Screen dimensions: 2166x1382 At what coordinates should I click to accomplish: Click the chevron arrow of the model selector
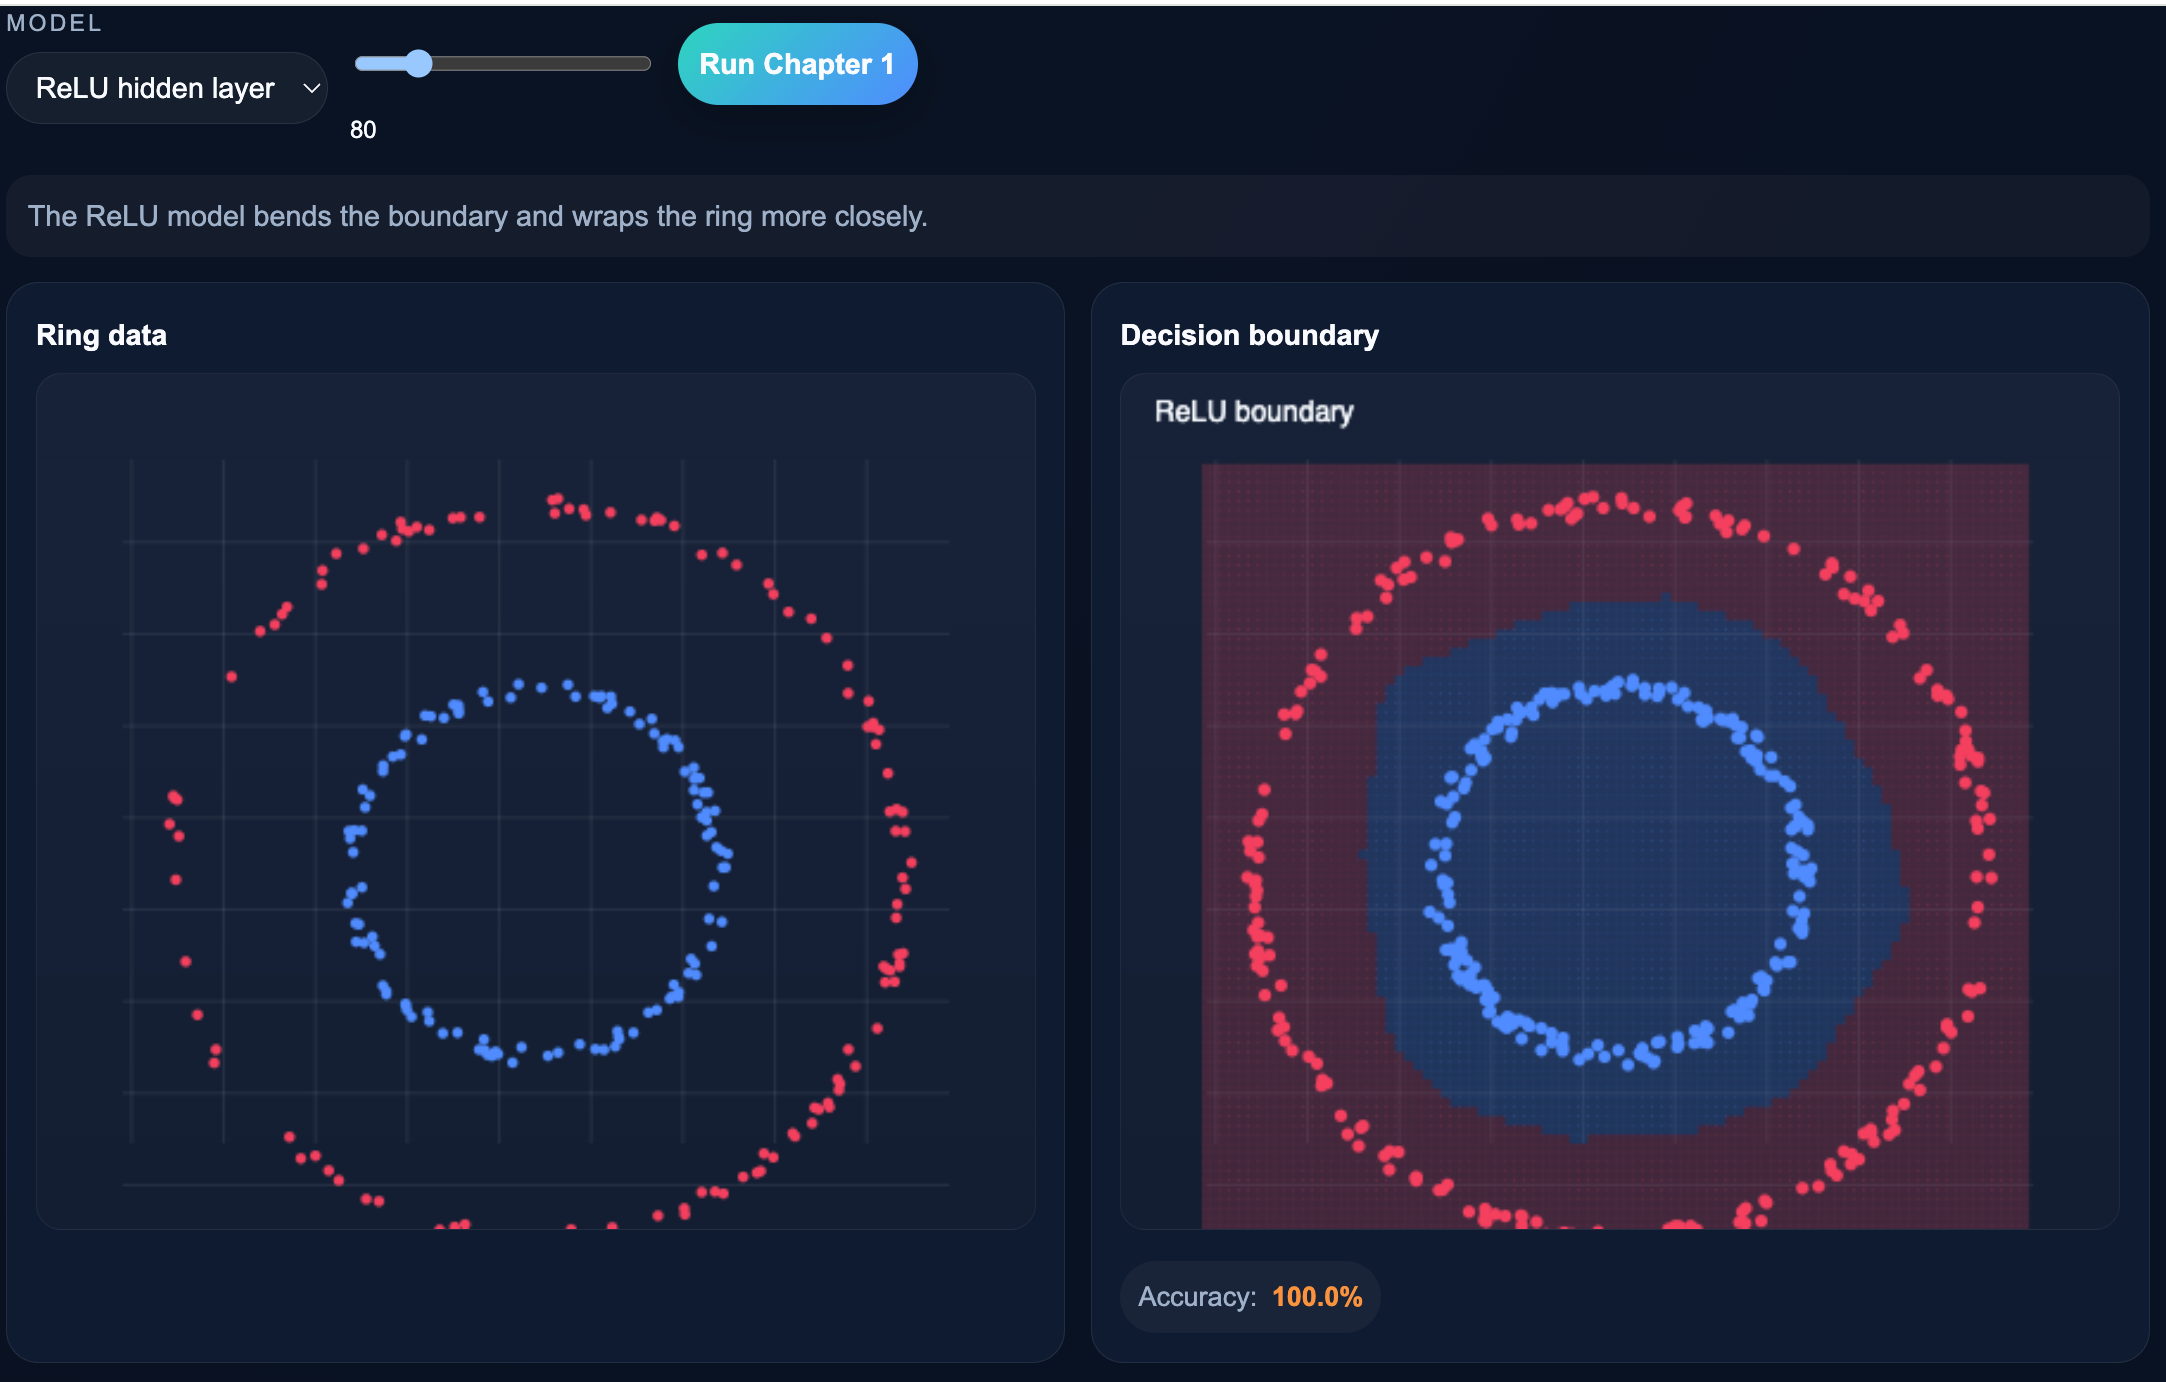[311, 88]
